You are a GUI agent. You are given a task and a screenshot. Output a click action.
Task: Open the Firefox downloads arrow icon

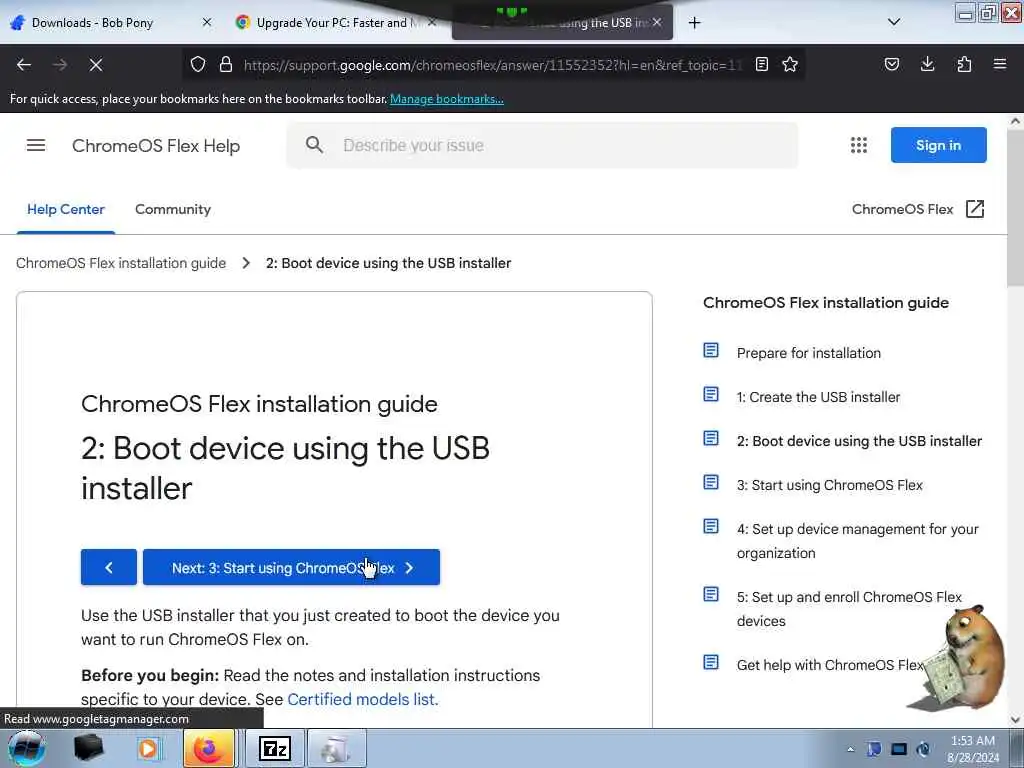[x=927, y=65]
